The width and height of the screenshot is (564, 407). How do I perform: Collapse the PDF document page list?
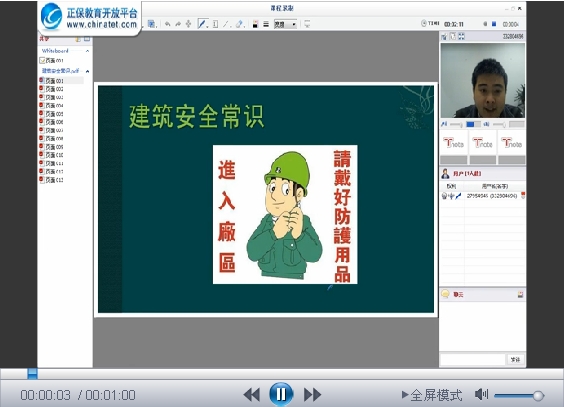(x=87, y=71)
